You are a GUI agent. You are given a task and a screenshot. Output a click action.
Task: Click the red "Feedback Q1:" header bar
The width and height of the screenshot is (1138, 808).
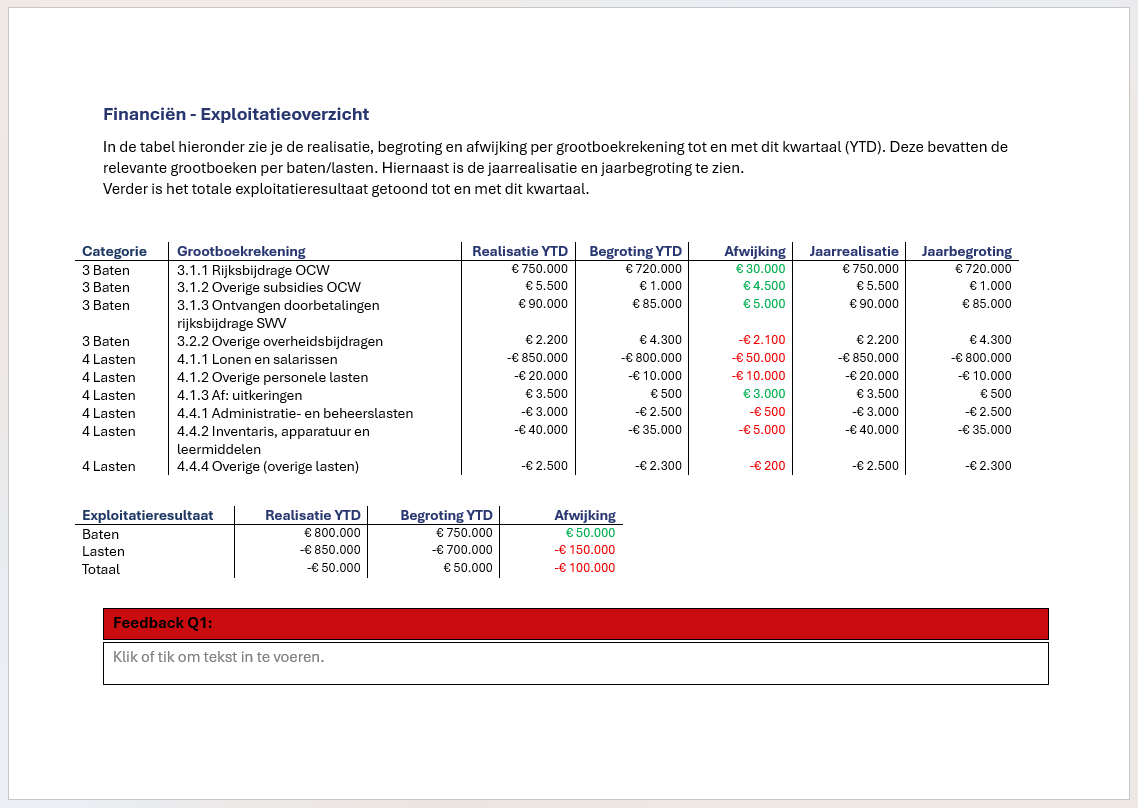[x=575, y=624]
